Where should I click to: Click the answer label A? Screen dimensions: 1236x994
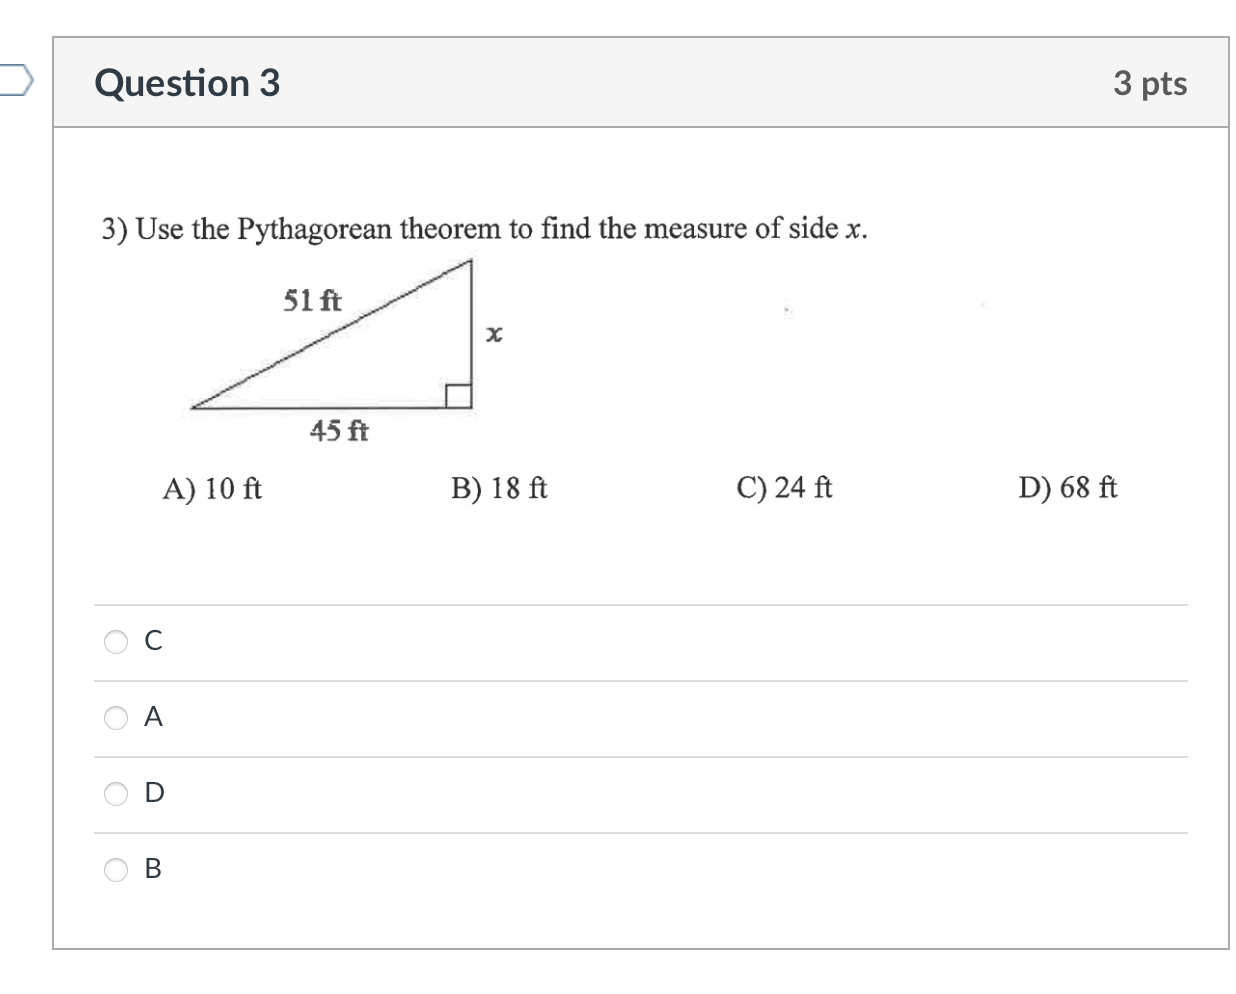tap(153, 717)
